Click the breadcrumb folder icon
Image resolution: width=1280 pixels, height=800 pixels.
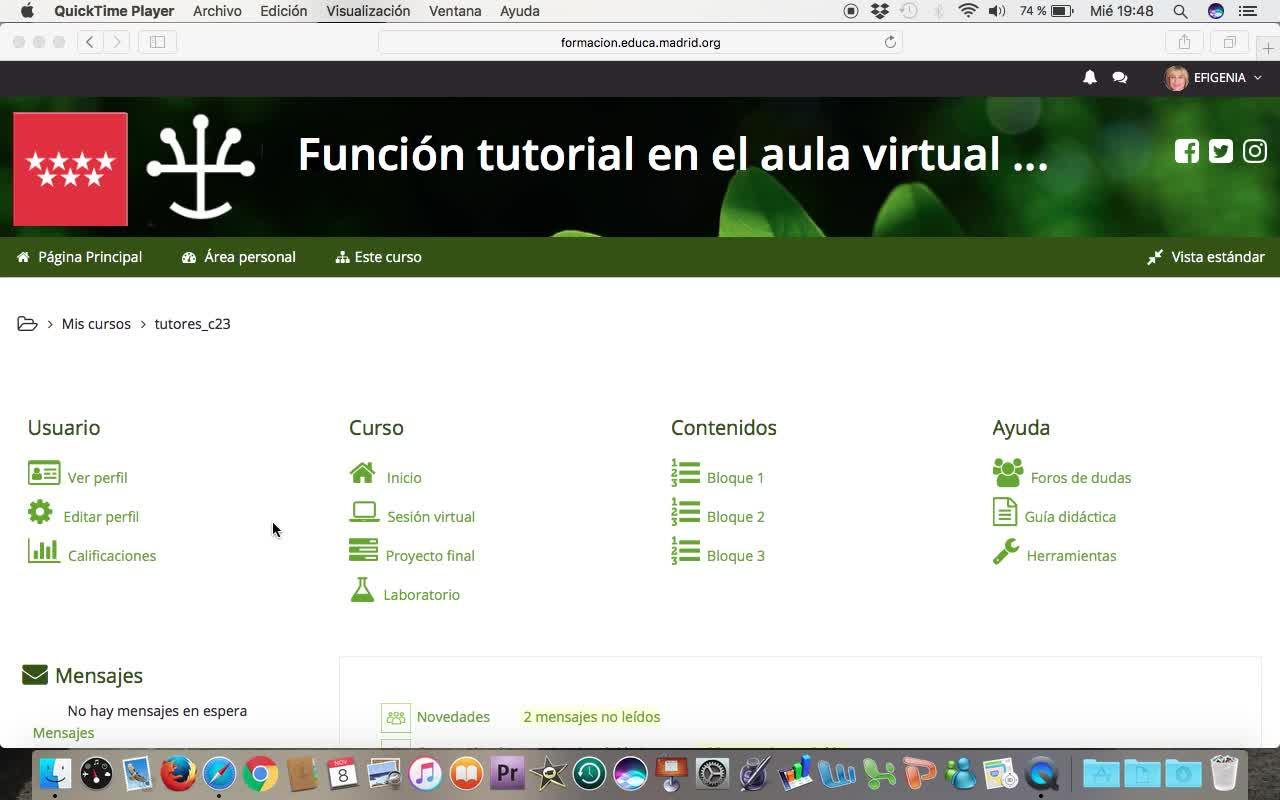[28, 324]
